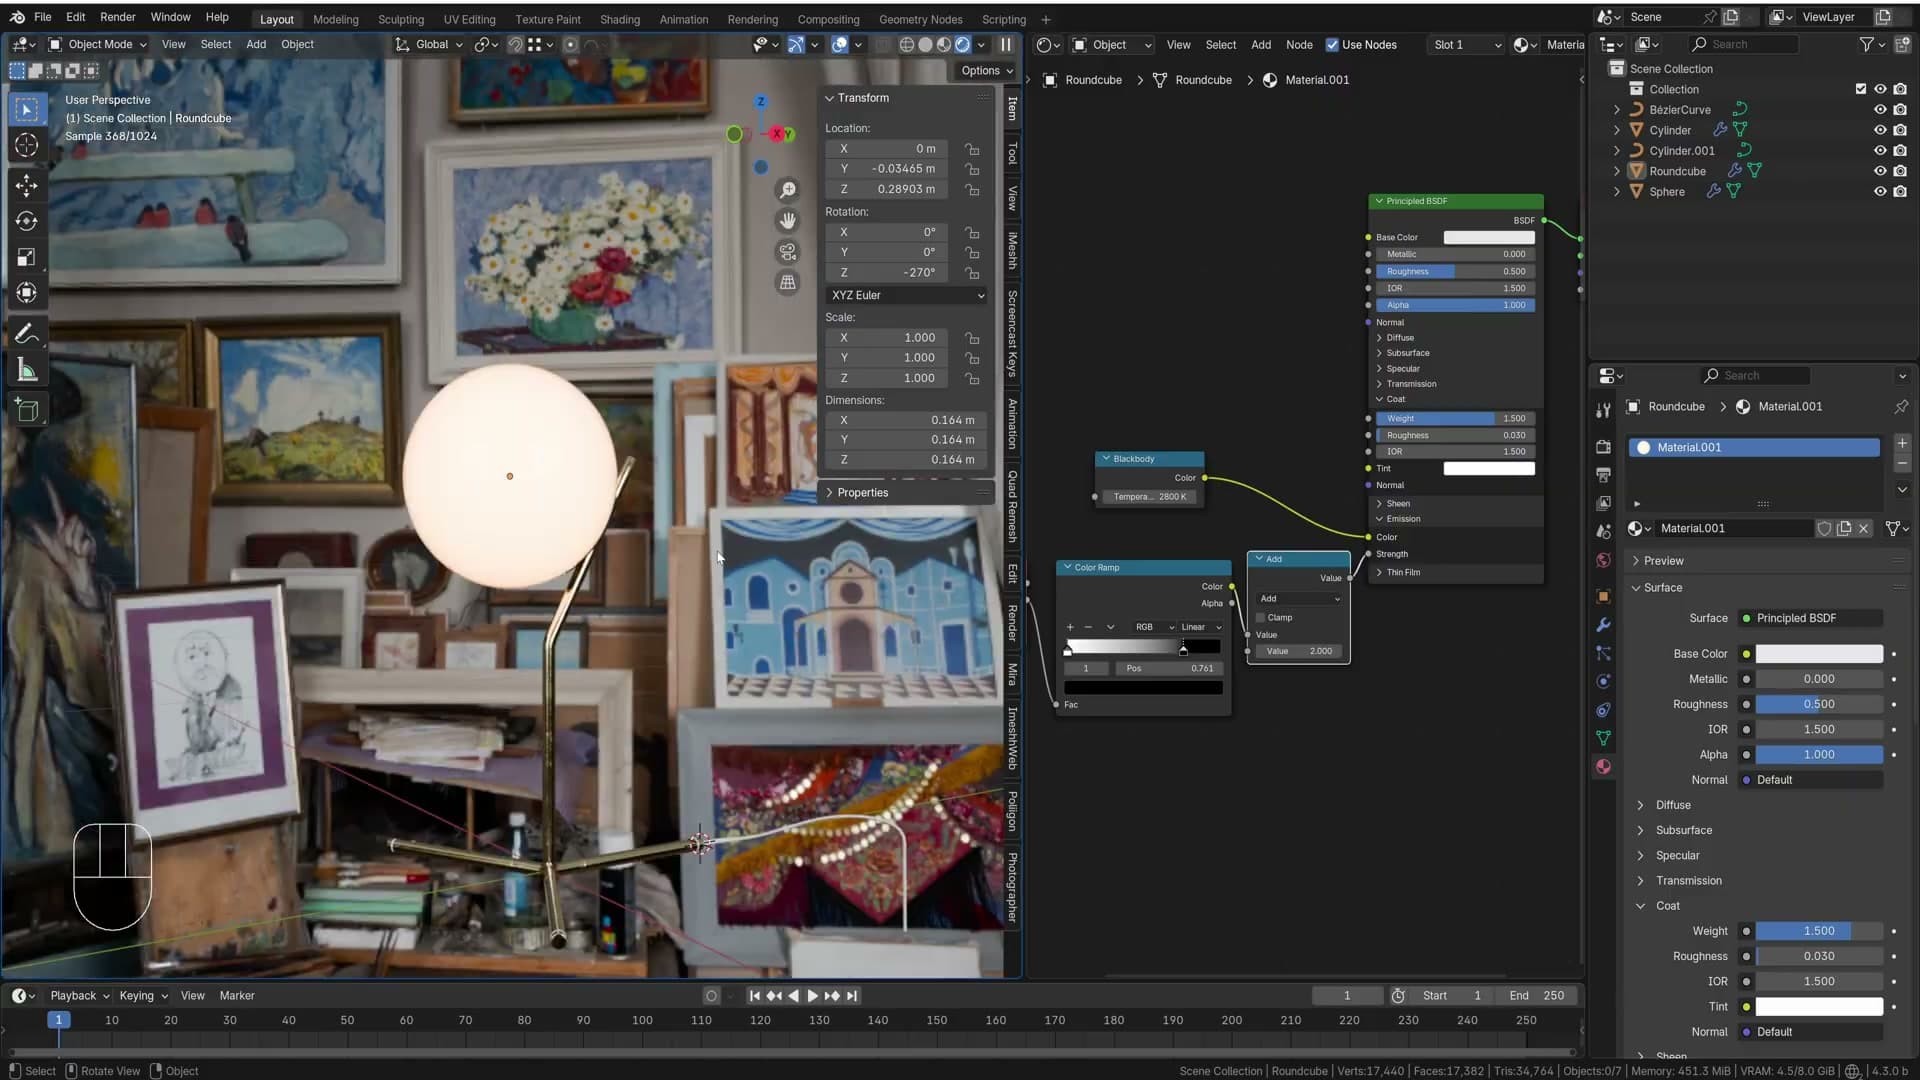Select the Cursor tool in viewport toolbar
The height and width of the screenshot is (1080, 1920).
click(27, 145)
